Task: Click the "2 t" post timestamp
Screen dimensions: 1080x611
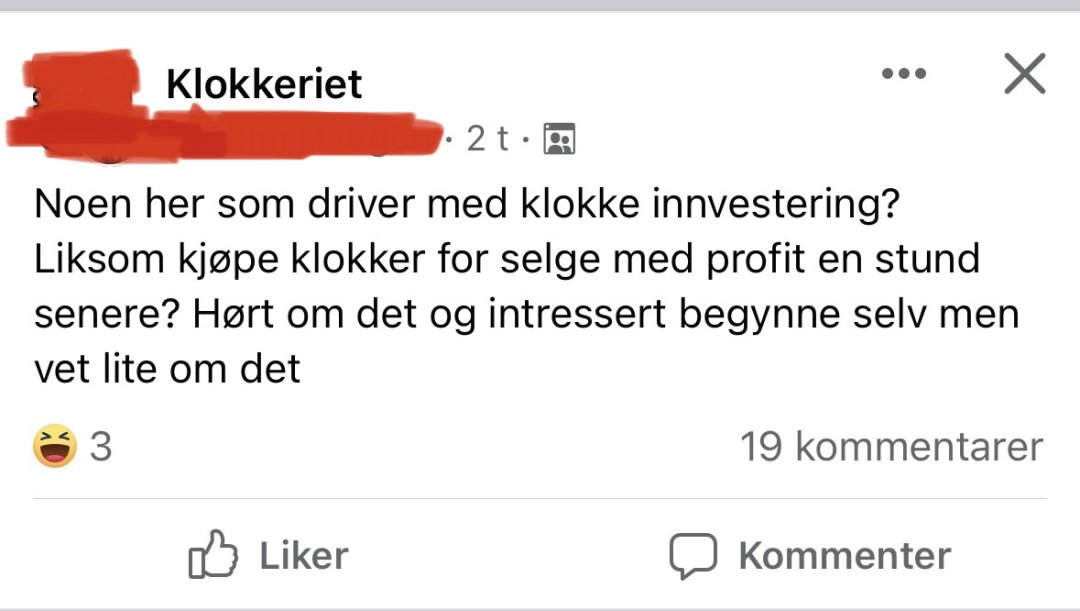Action: coord(486,139)
